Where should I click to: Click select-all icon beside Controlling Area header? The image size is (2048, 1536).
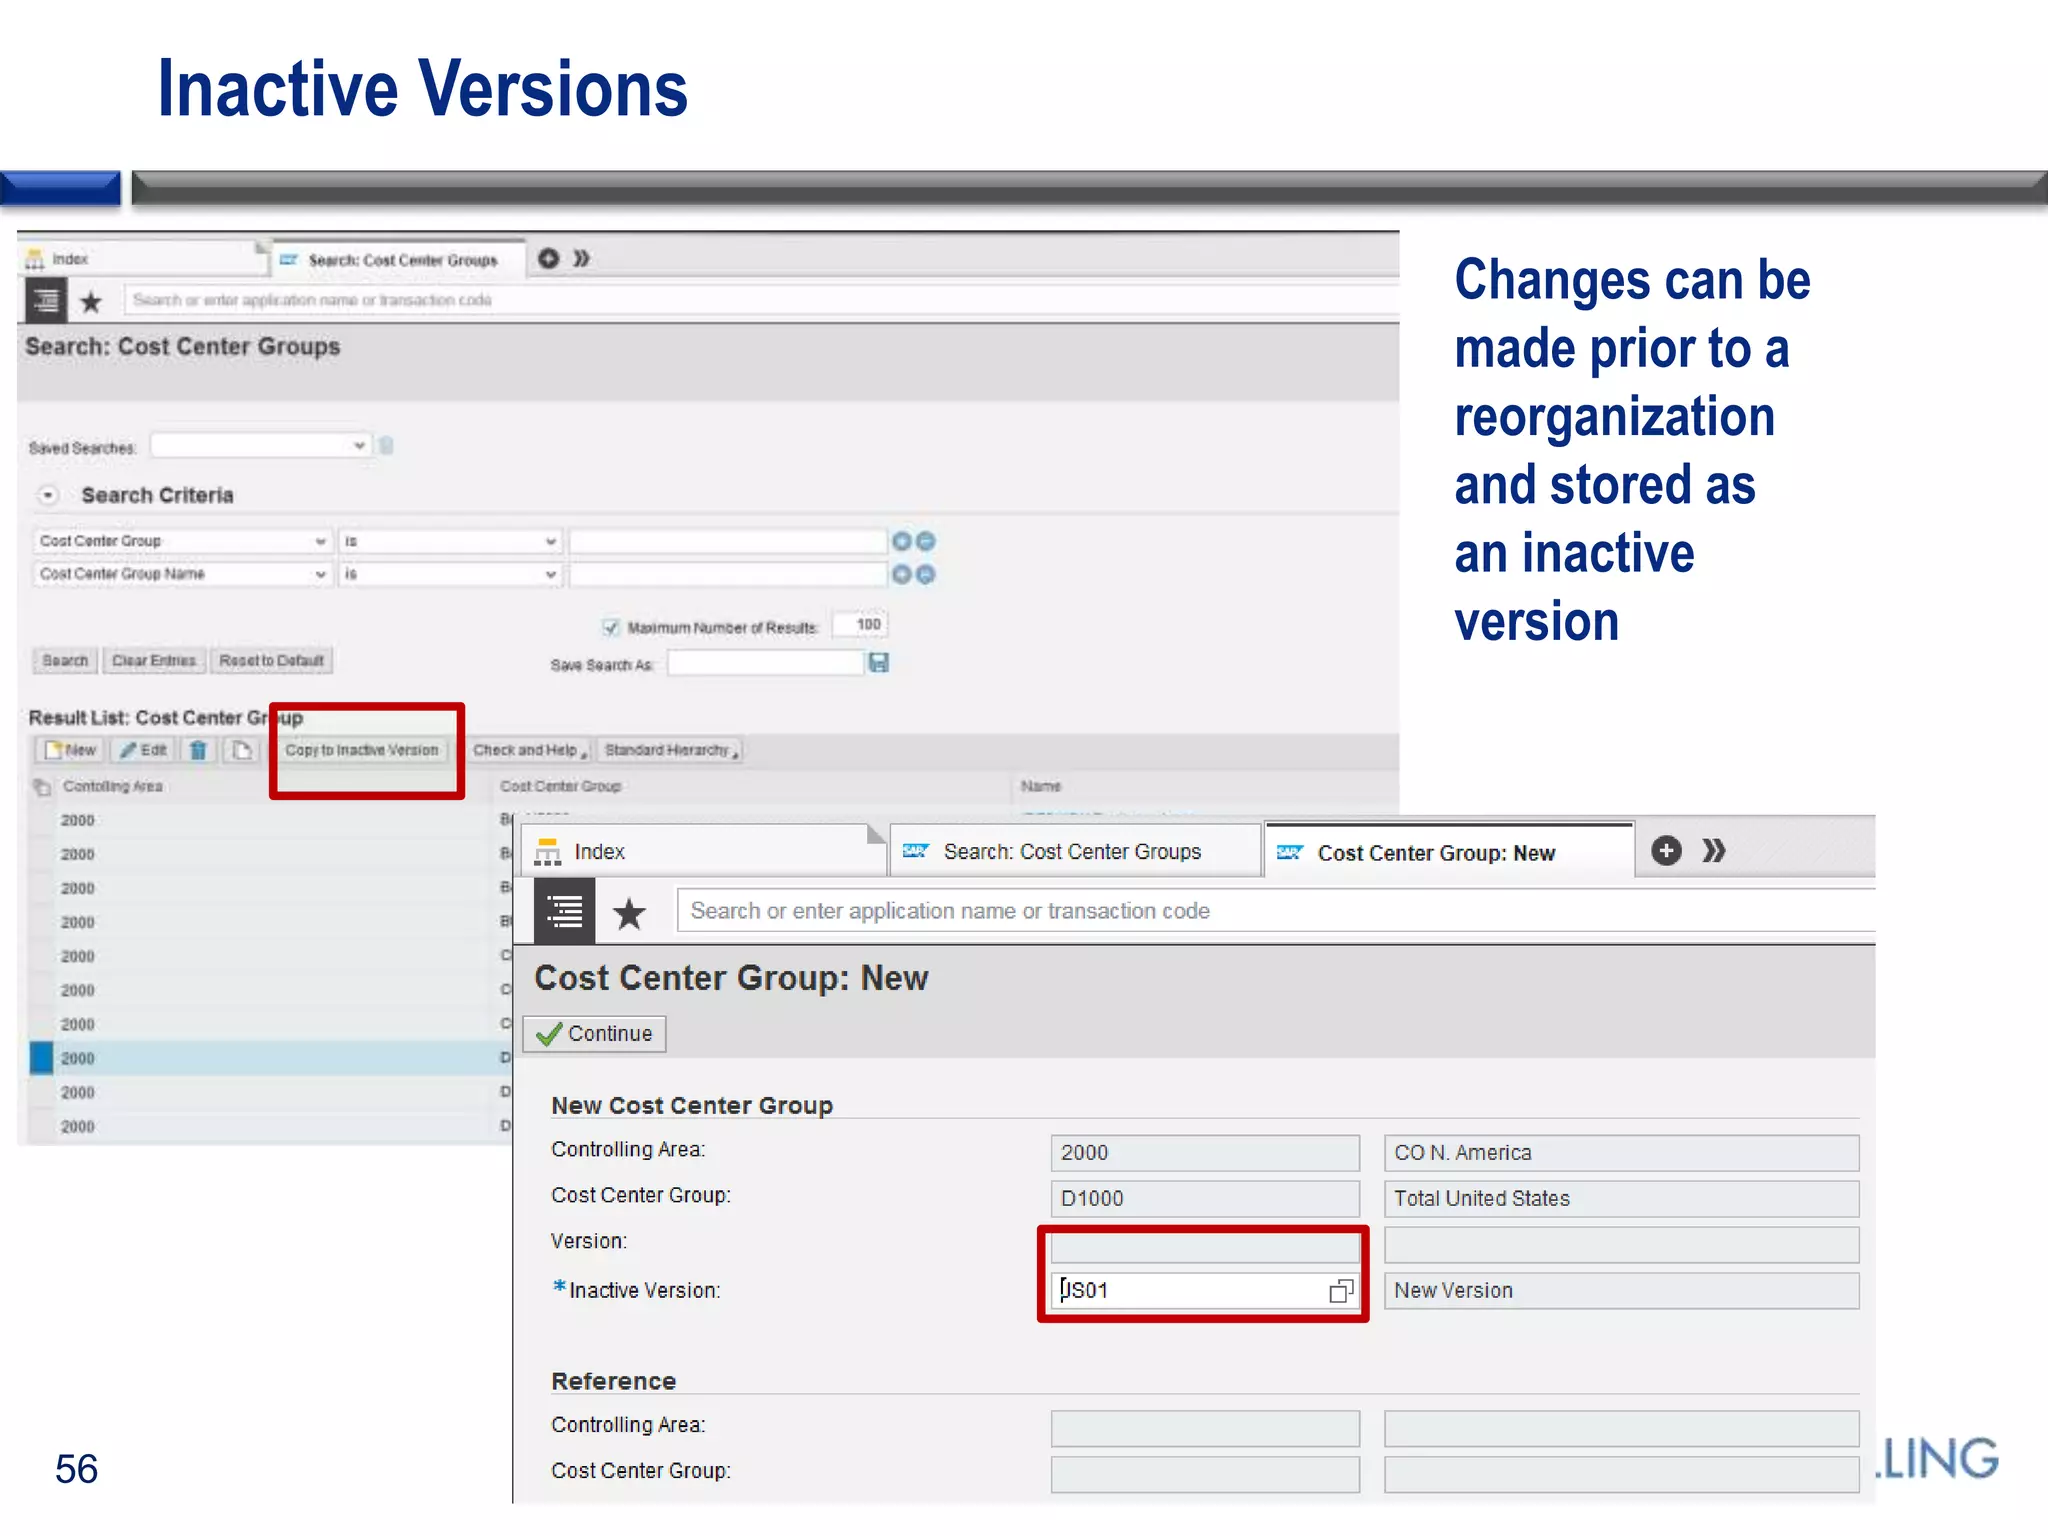(42, 787)
